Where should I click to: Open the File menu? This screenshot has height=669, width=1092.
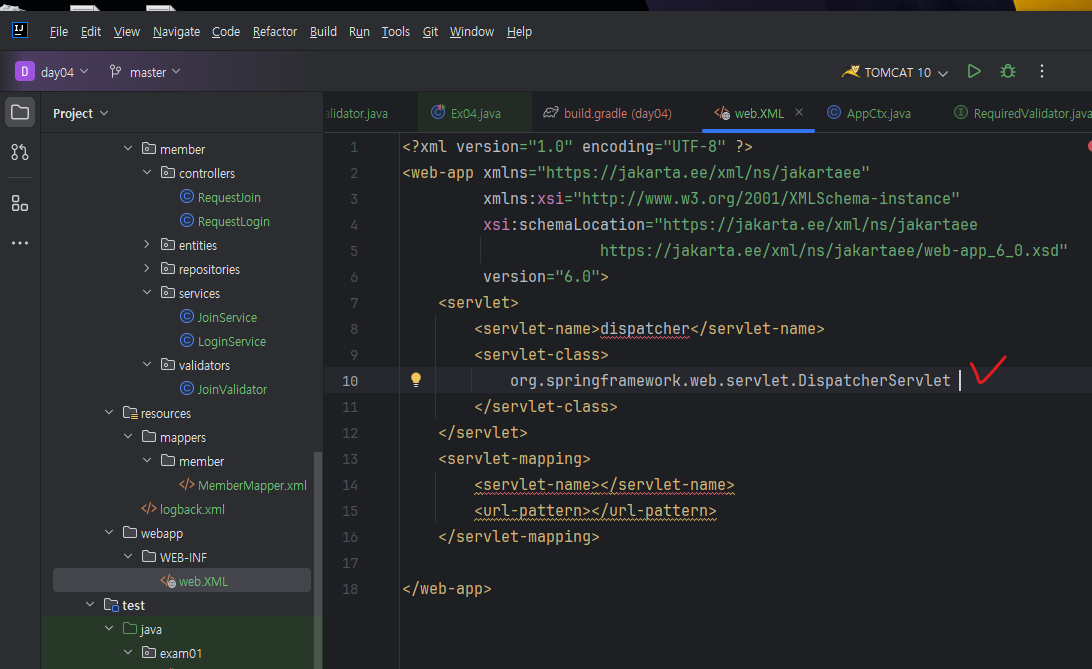(x=59, y=31)
